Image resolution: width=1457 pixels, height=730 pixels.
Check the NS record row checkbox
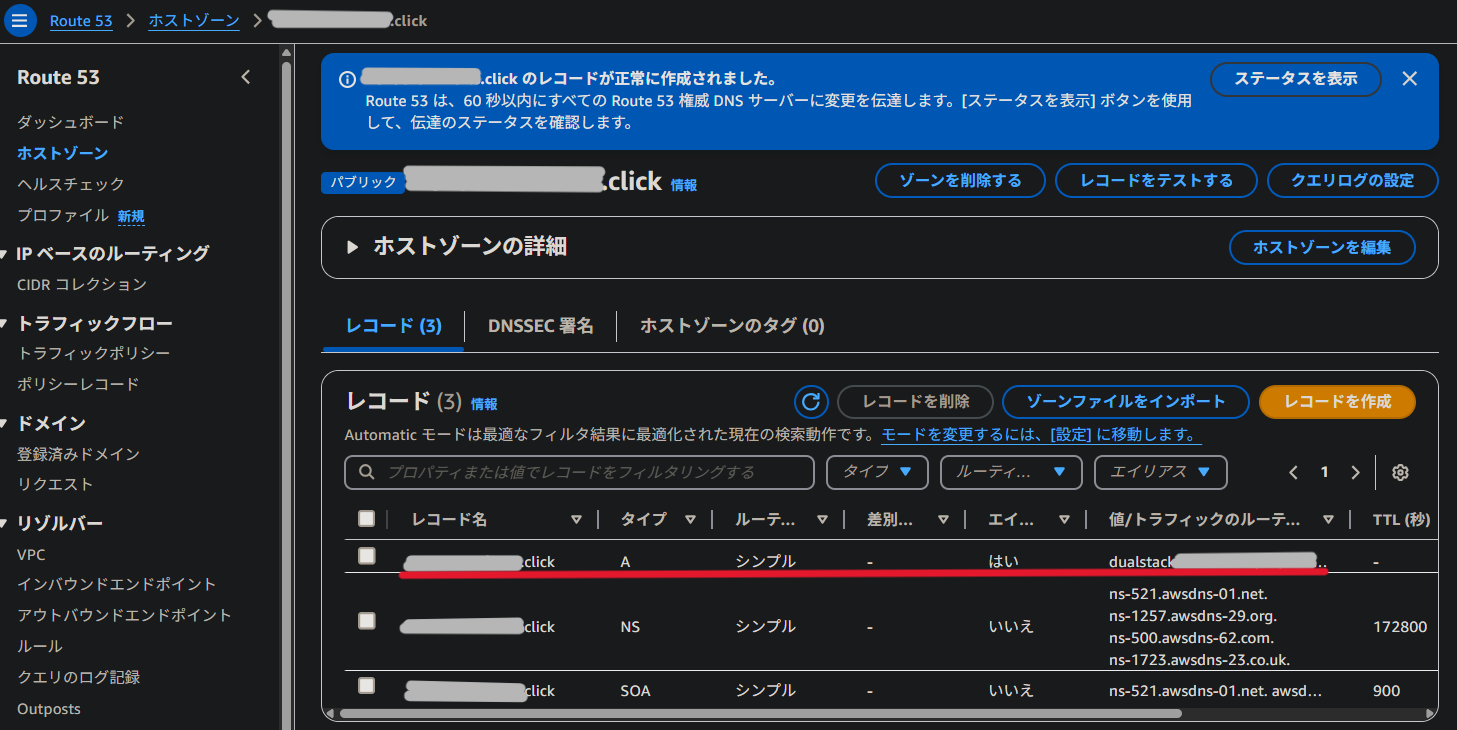click(x=367, y=621)
